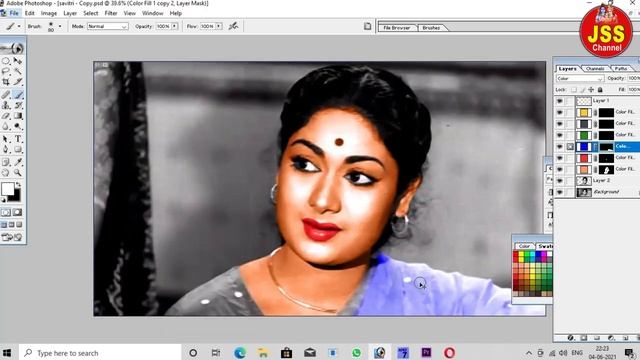Click Jump to ImageReady button

click(12, 237)
